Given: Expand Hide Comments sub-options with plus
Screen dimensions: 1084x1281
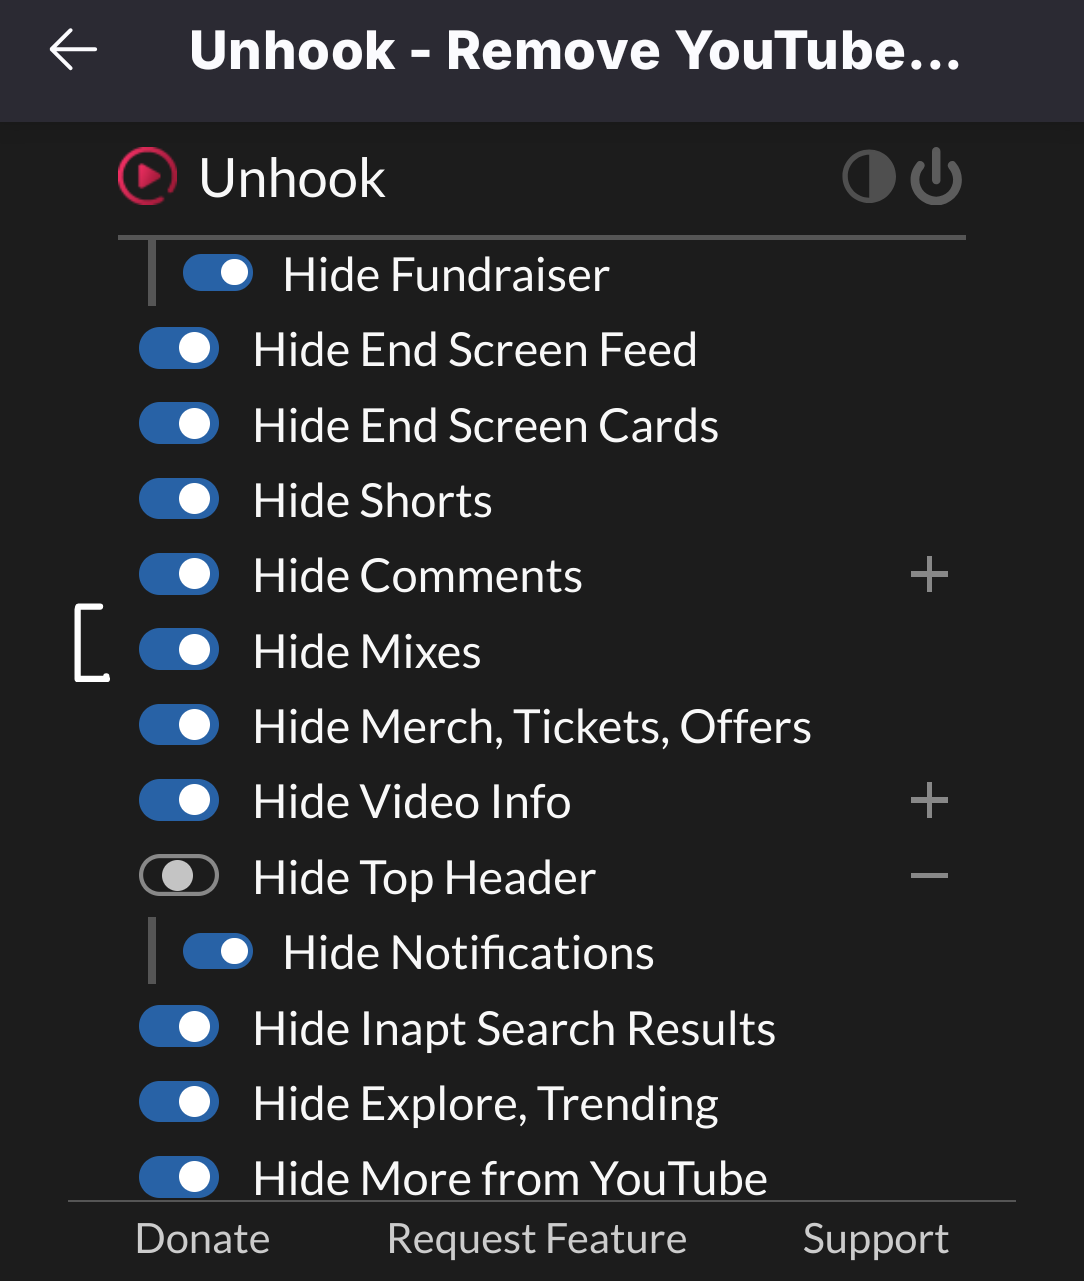Looking at the screenshot, I should coord(929,575).
